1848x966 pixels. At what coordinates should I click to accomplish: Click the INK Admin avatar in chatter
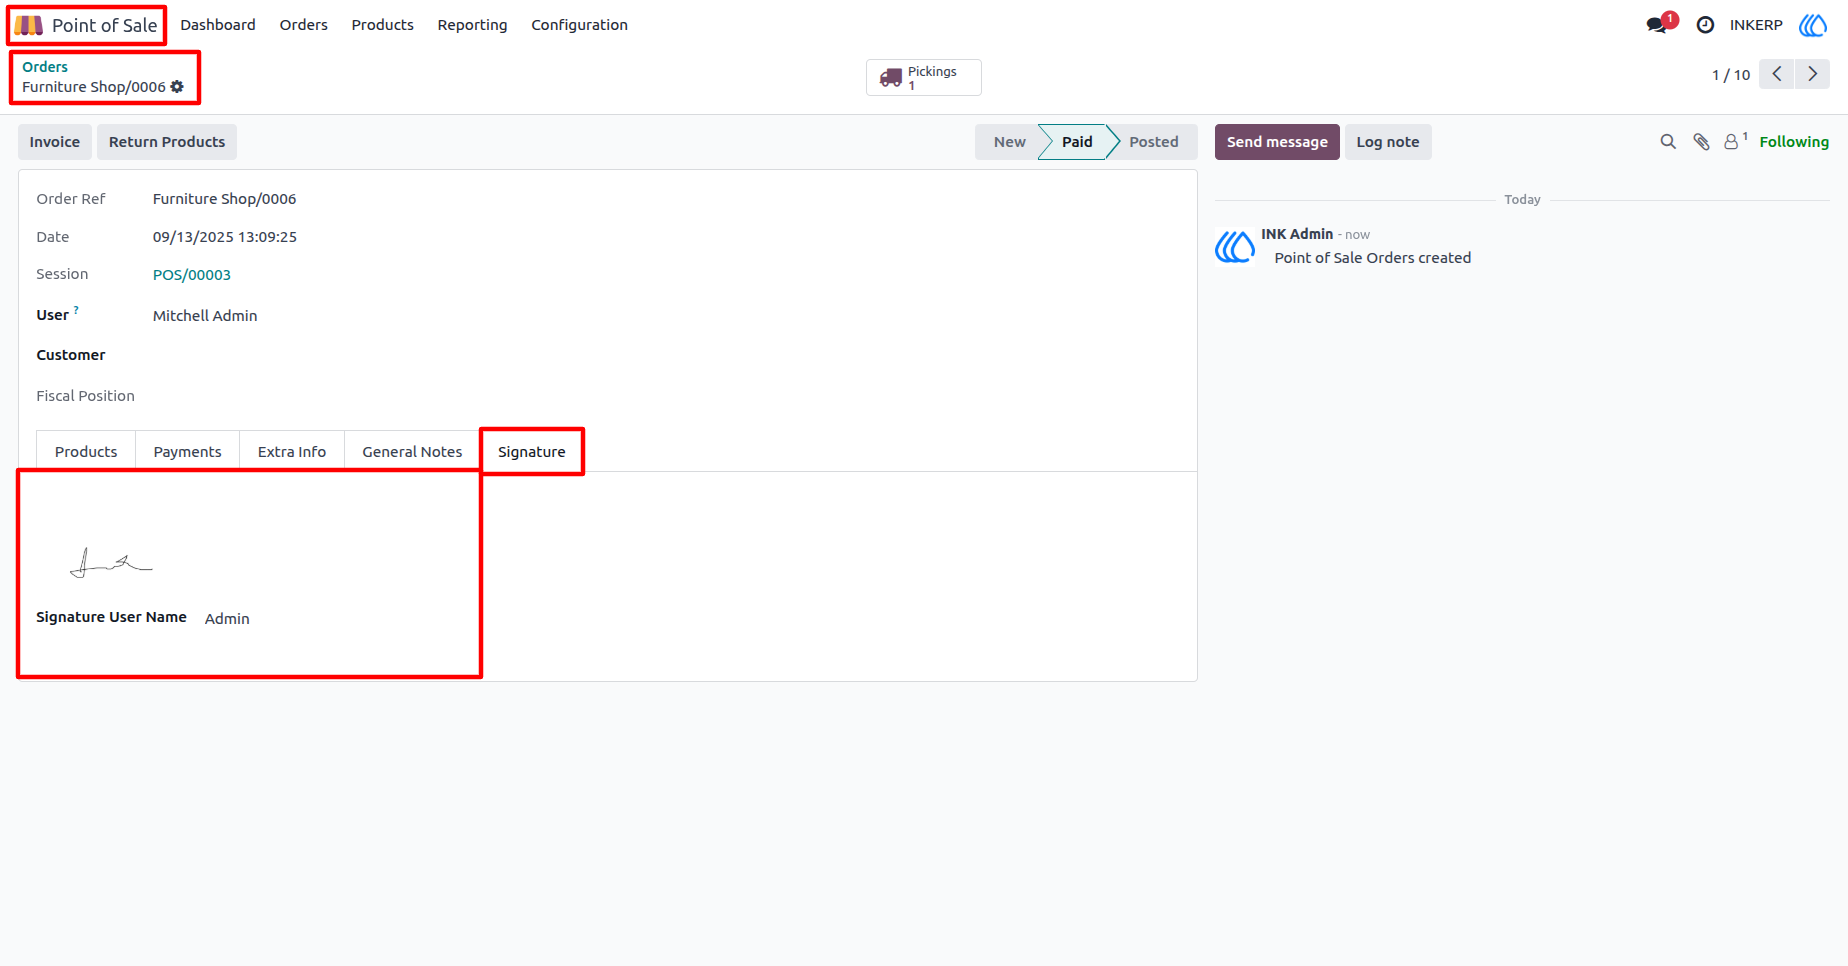[x=1235, y=246]
